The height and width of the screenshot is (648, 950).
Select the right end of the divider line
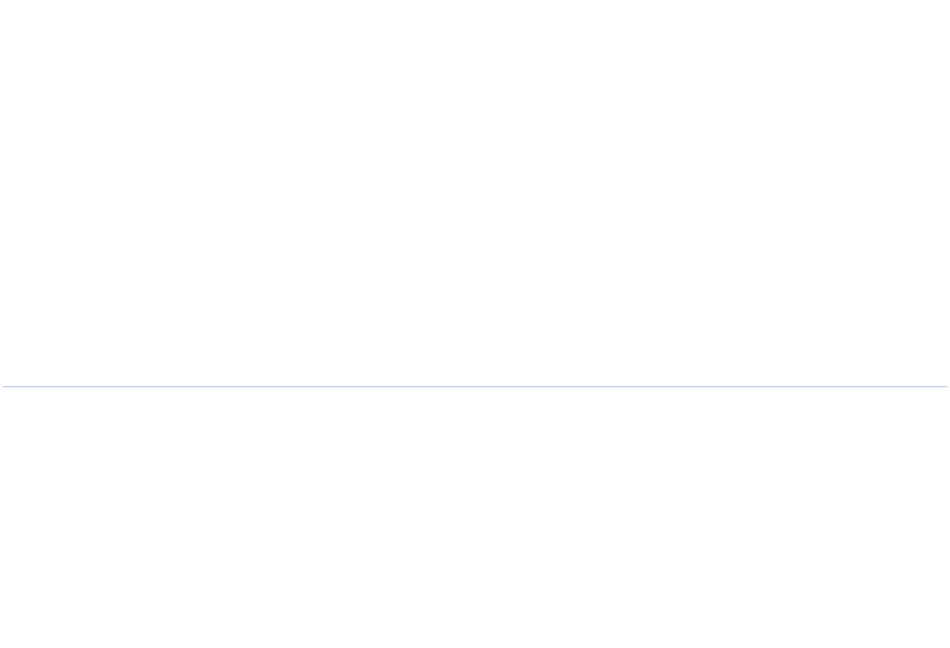pos(946,386)
